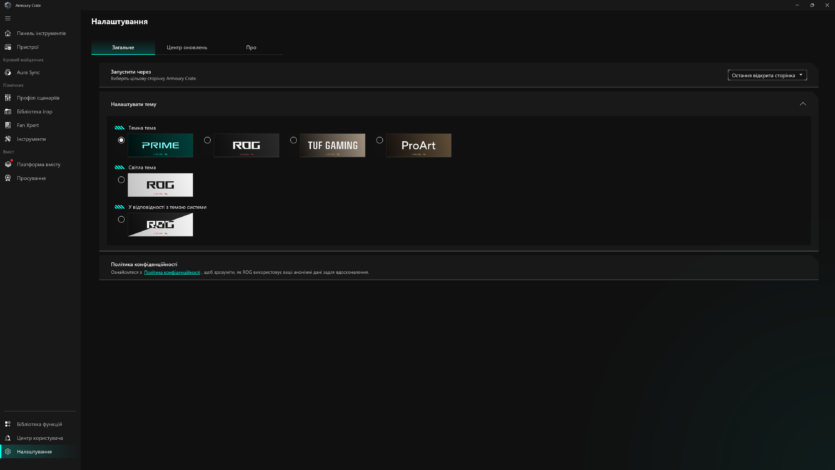
Task: Click the TUF GAMING theme thumbnail
Action: tap(332, 145)
